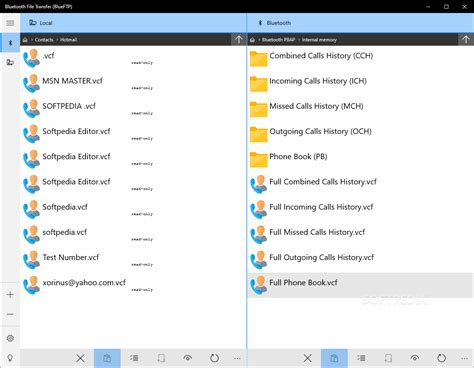Click Contacts in the Local breadcrumb
474x368 pixels.
[x=44, y=40]
